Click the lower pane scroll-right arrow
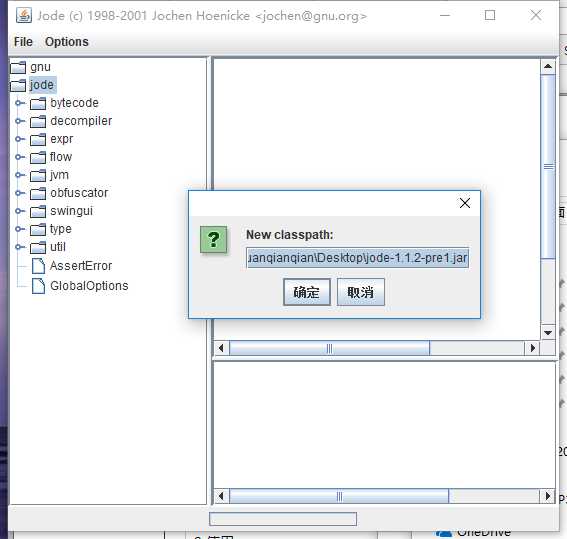 pyautogui.click(x=547, y=496)
